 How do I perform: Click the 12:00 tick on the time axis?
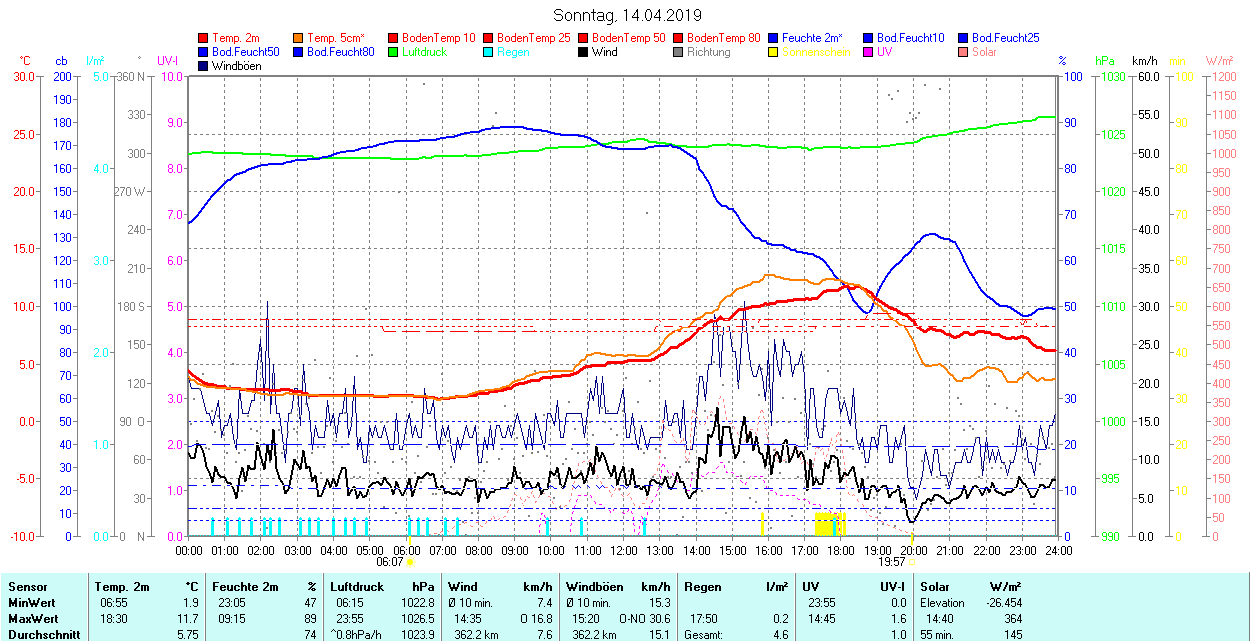point(624,550)
